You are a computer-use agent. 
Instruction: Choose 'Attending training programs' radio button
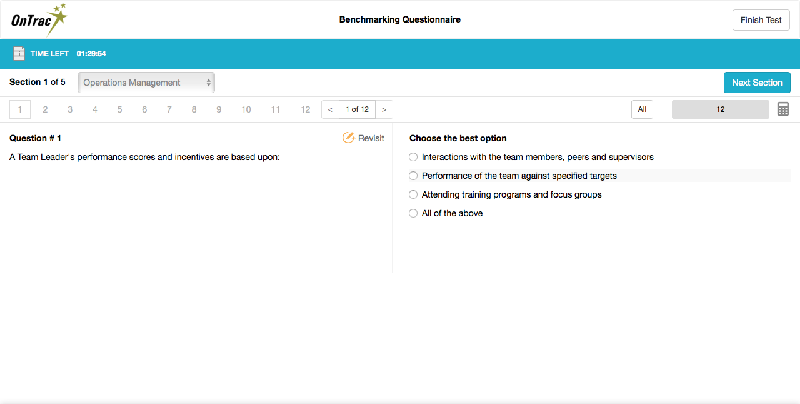[x=413, y=194]
